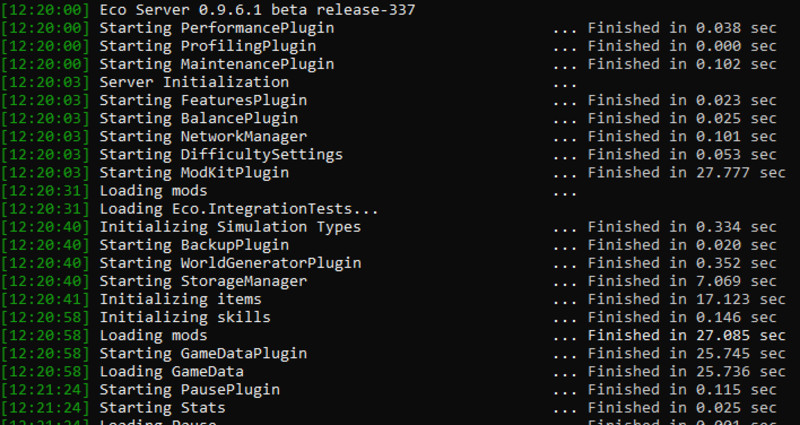The width and height of the screenshot is (800, 425).
Task: Click the Starting DifficultySettings entry
Action: 221,155
